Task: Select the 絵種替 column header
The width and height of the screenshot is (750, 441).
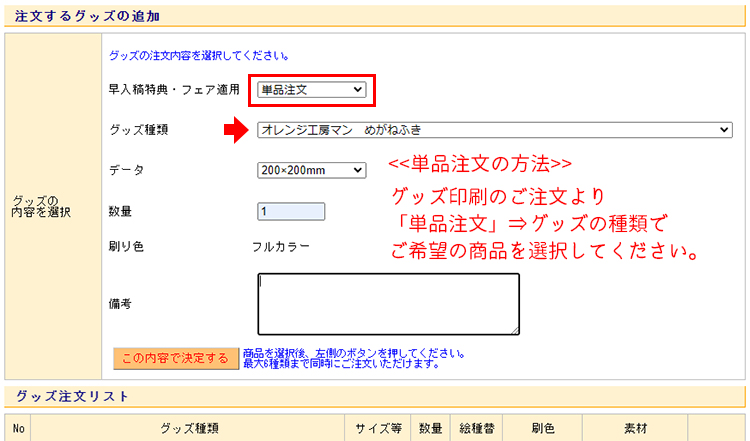Action: pos(476,429)
